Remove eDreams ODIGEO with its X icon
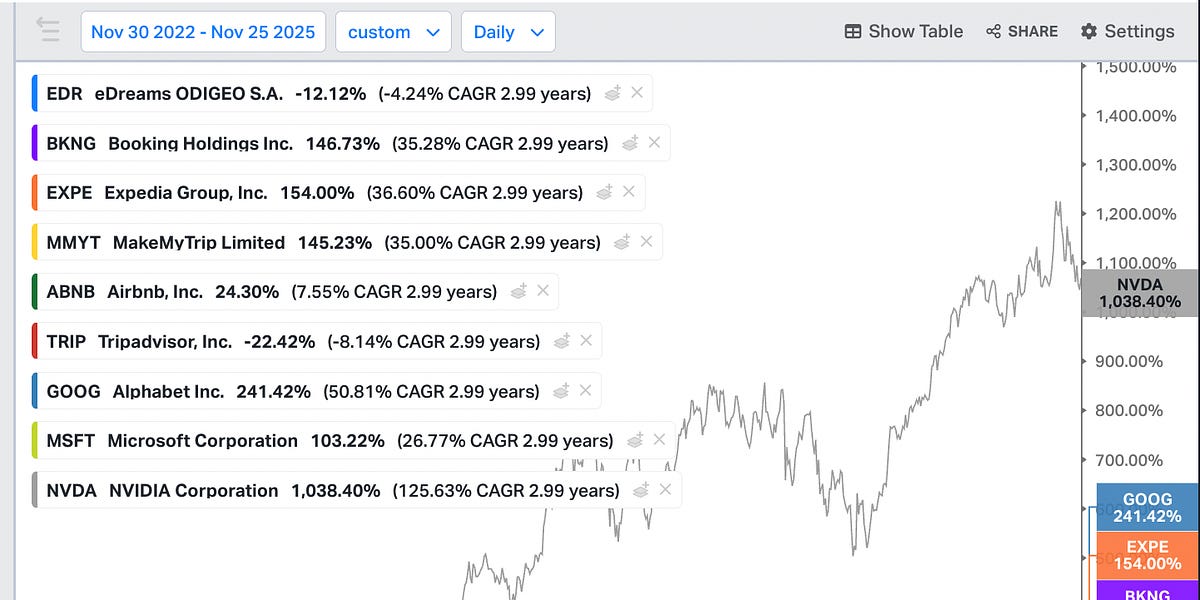The height and width of the screenshot is (600, 1200). click(637, 93)
